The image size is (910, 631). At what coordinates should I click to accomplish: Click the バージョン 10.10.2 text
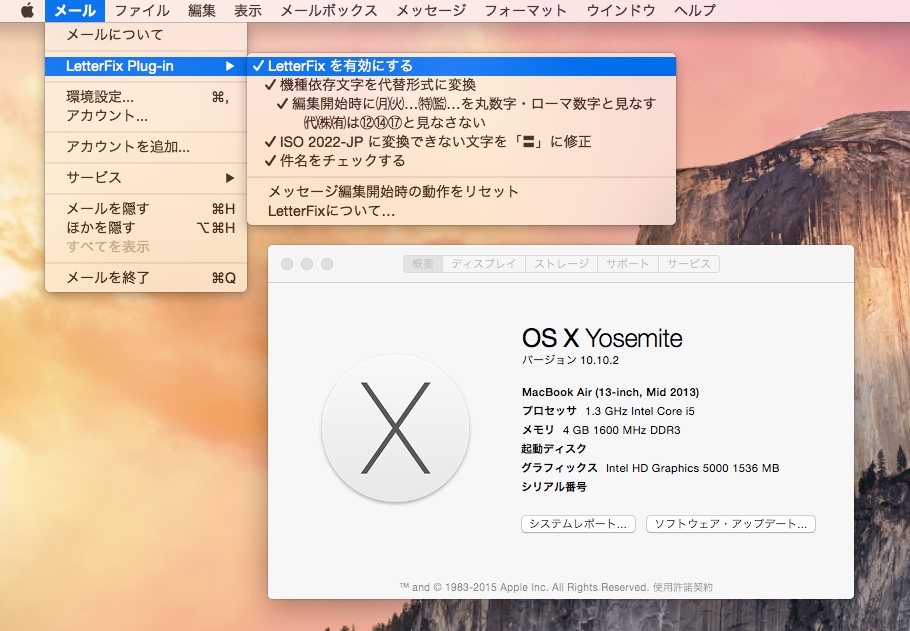pos(570,360)
